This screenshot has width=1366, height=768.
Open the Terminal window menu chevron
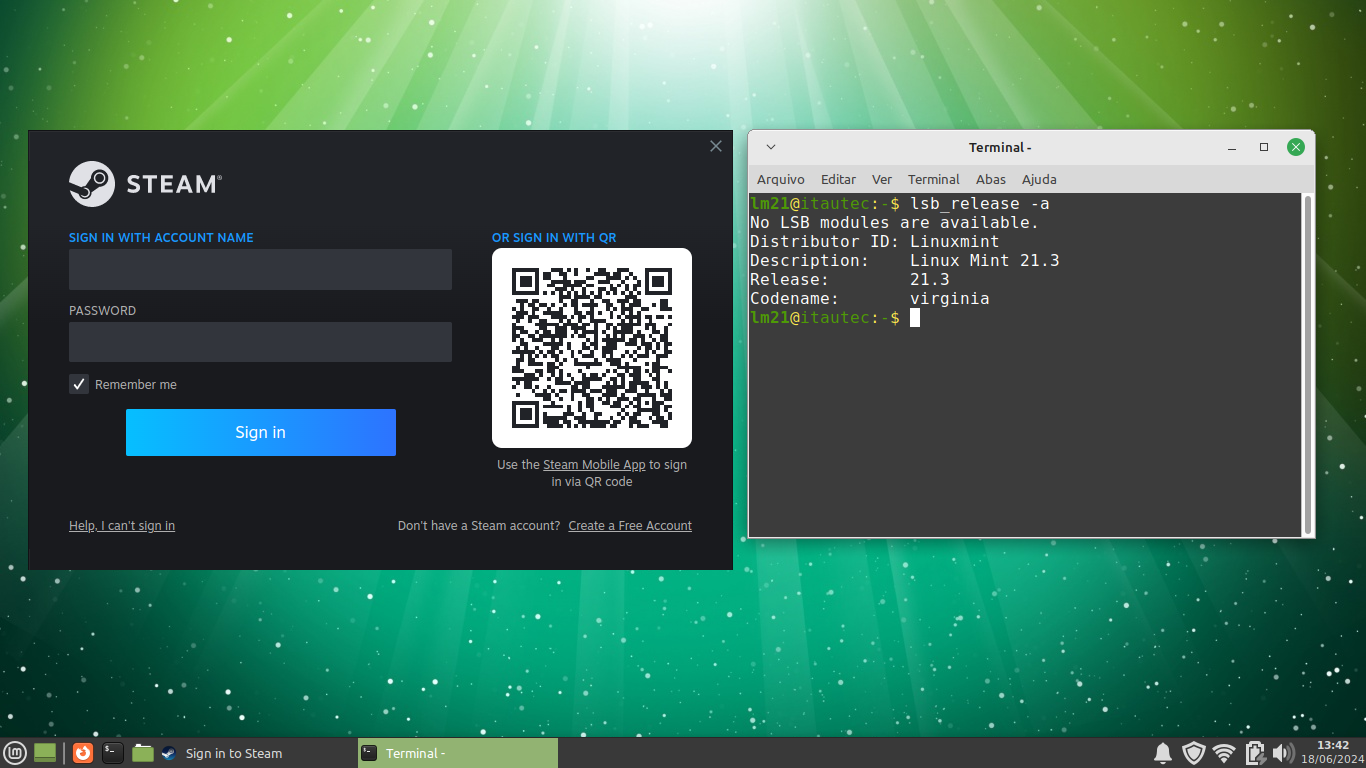(x=771, y=147)
